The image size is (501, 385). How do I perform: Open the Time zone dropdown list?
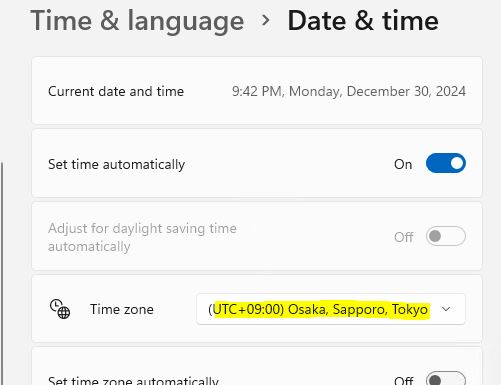pos(331,309)
